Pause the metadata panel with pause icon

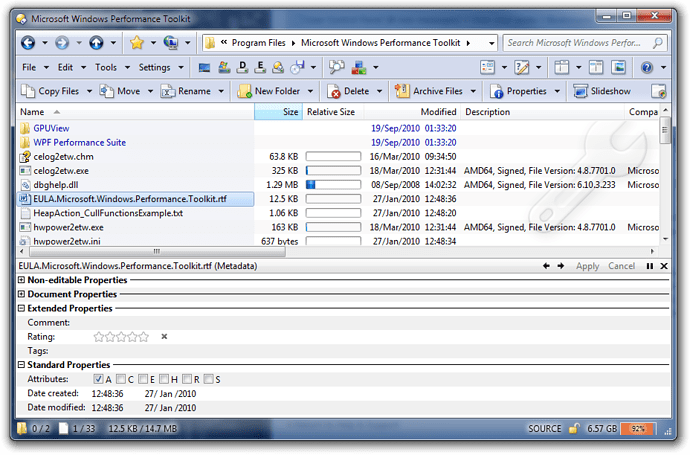click(x=650, y=266)
